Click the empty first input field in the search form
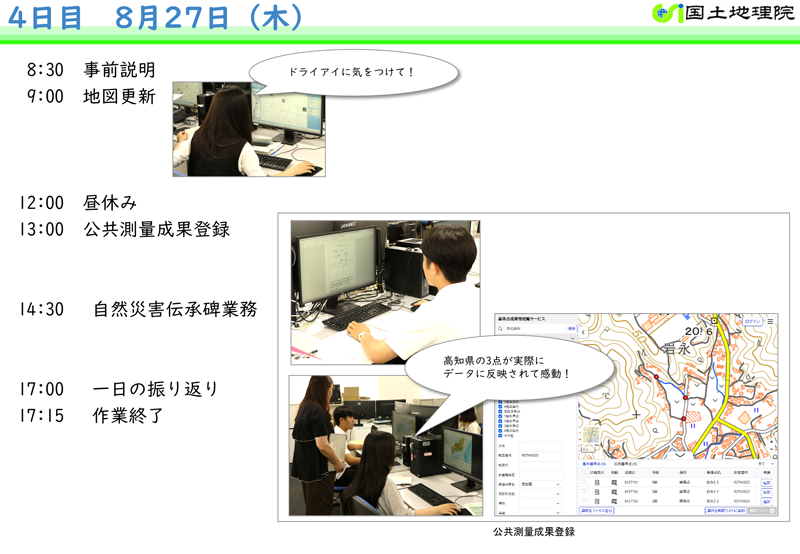The width and height of the screenshot is (800, 554). [x=541, y=446]
